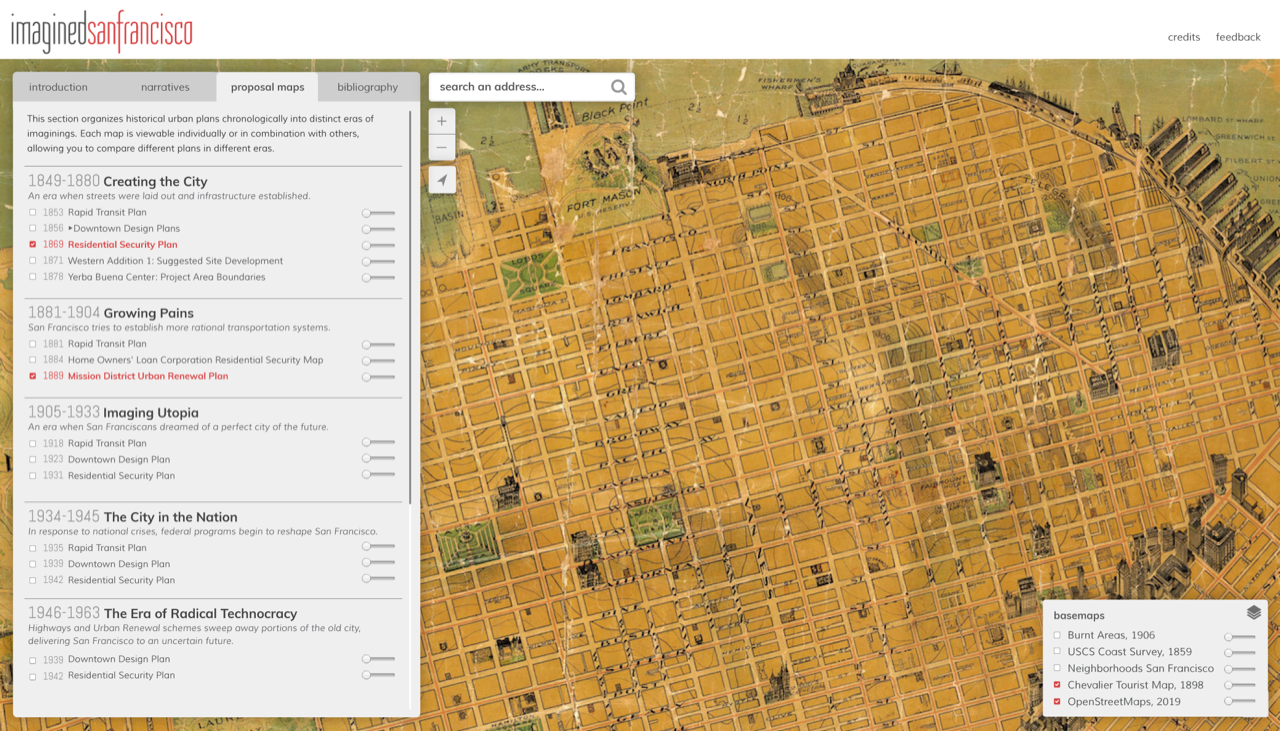
Task: Disable the Chevalier Tourist Map, 1898 basemap
Action: point(1058,685)
